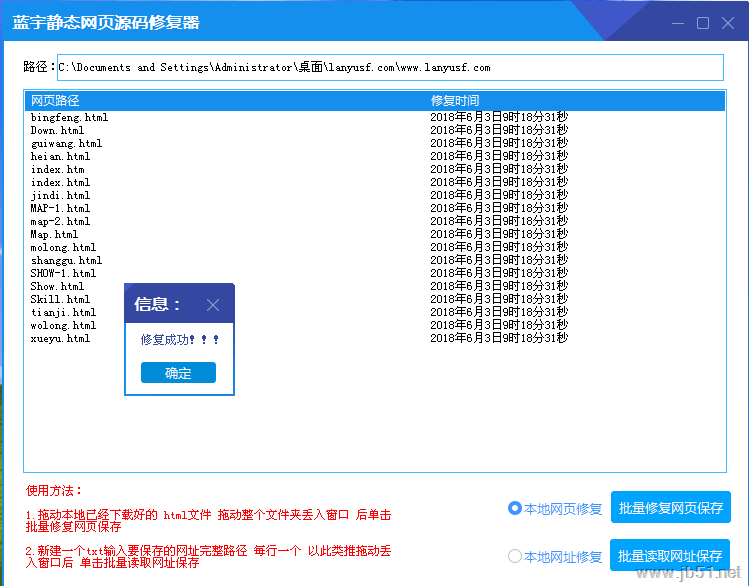Click the 批量修复网页保存 button
The height and width of the screenshot is (586, 749).
pyautogui.click(x=670, y=508)
